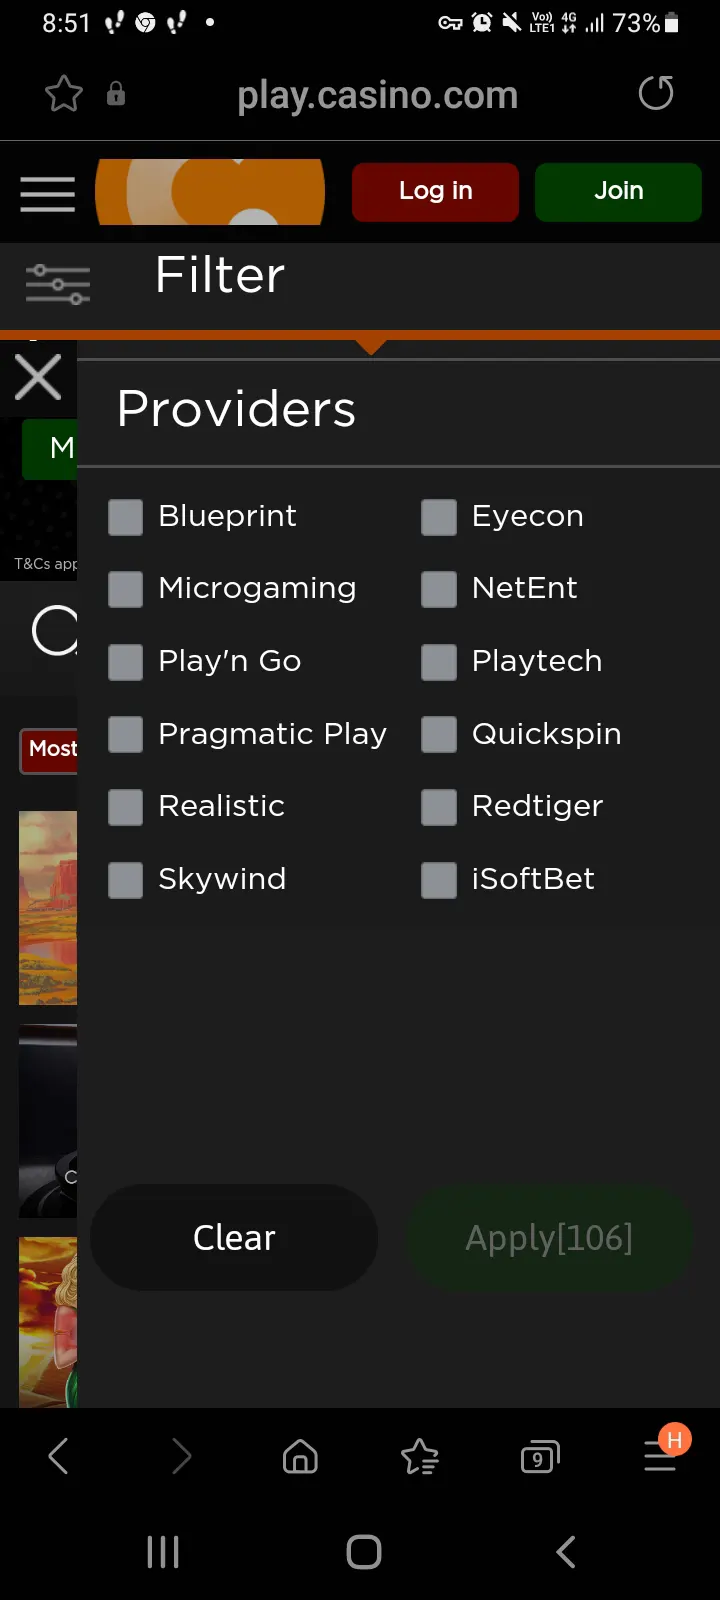Tap the search magnifier icon behind the panel
This screenshot has height=1600, width=720.
coord(54,630)
